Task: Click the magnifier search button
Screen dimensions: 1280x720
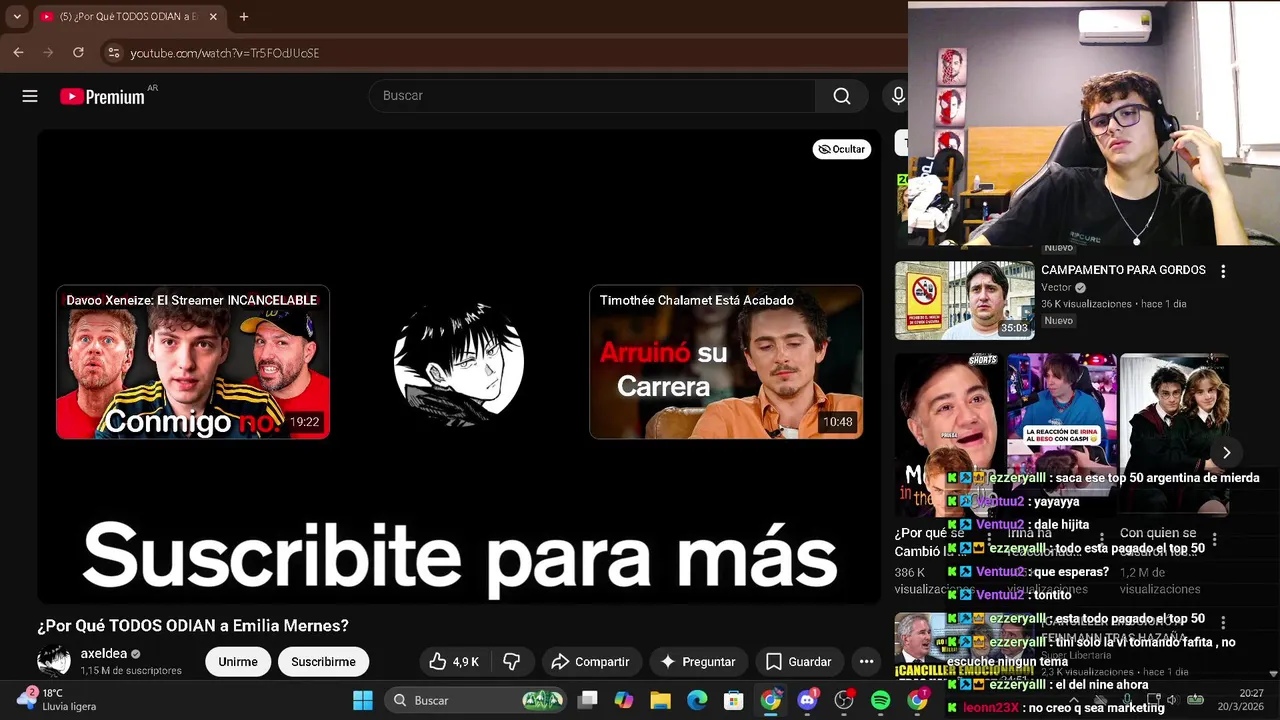Action: (842, 96)
